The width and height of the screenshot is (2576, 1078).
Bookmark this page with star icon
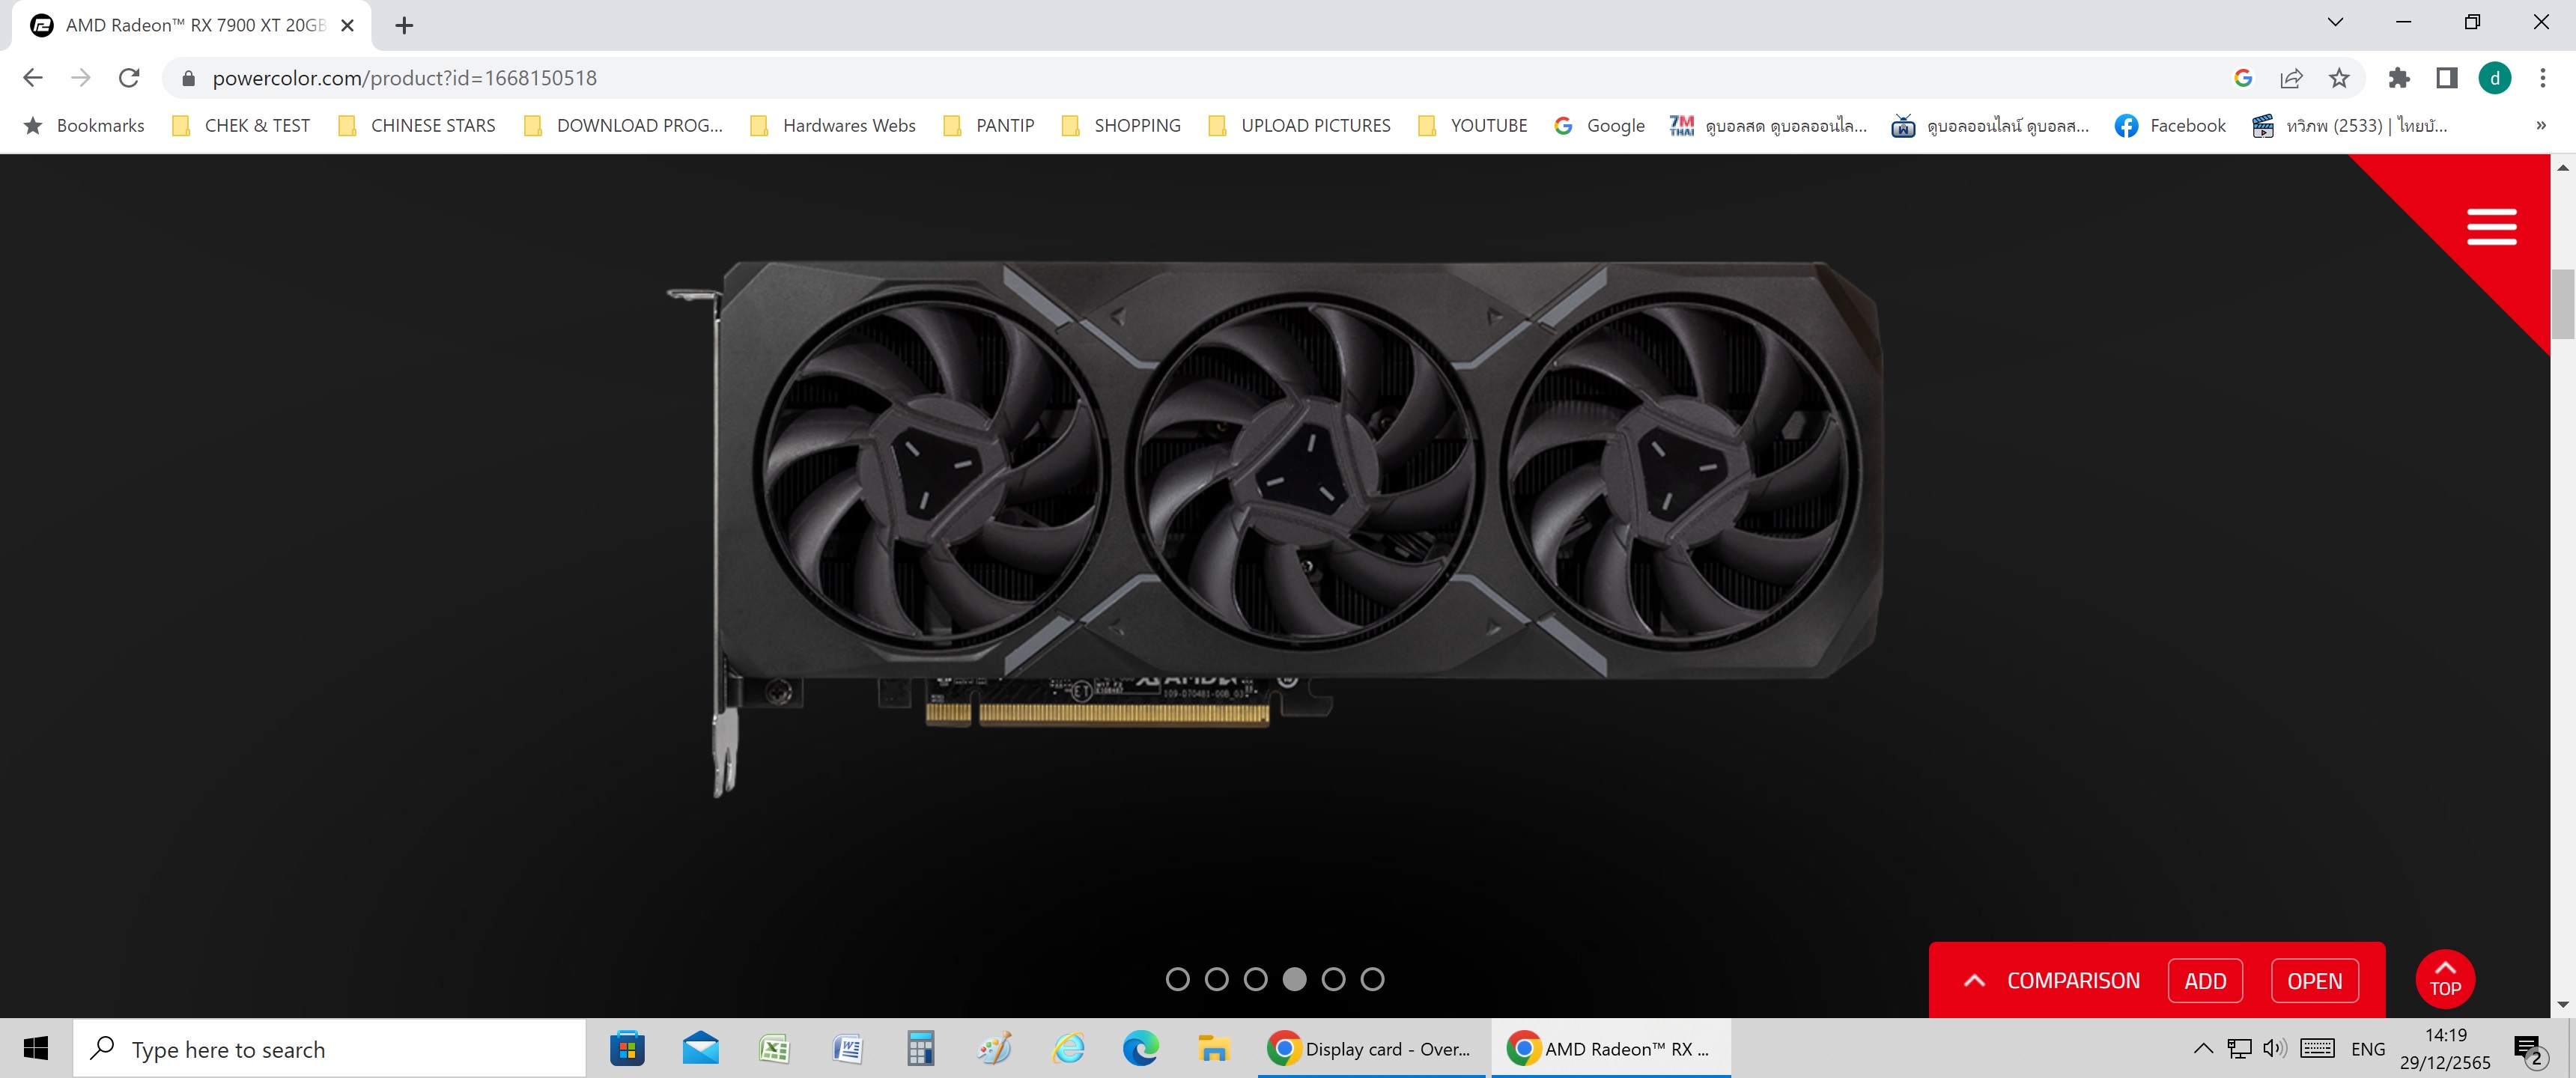tap(2338, 78)
